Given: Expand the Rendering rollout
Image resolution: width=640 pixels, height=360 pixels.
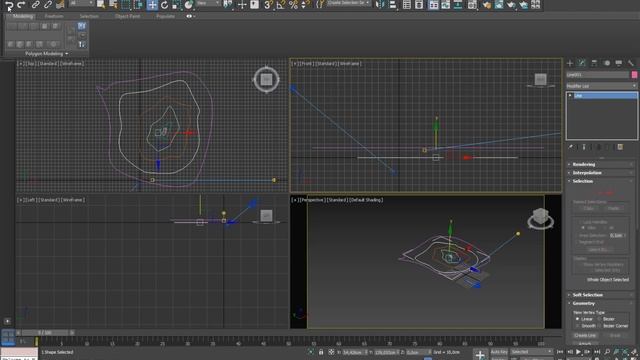Looking at the screenshot, I should [601, 164].
